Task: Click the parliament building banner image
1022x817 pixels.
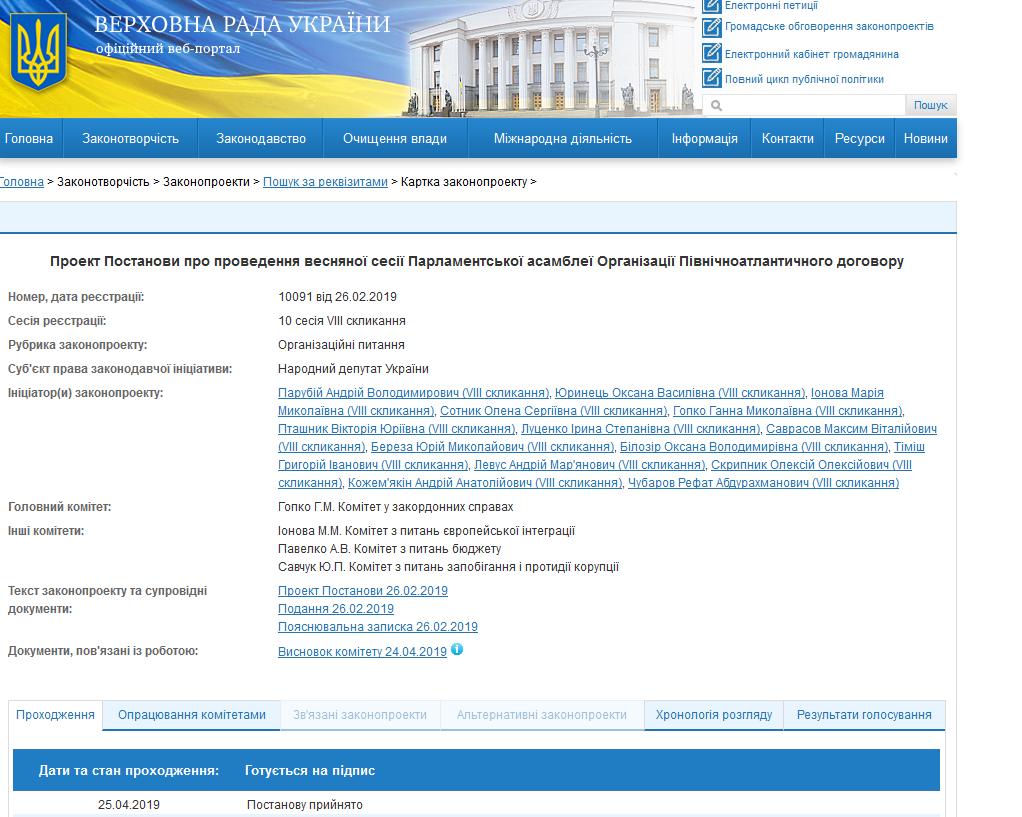Action: (x=551, y=59)
